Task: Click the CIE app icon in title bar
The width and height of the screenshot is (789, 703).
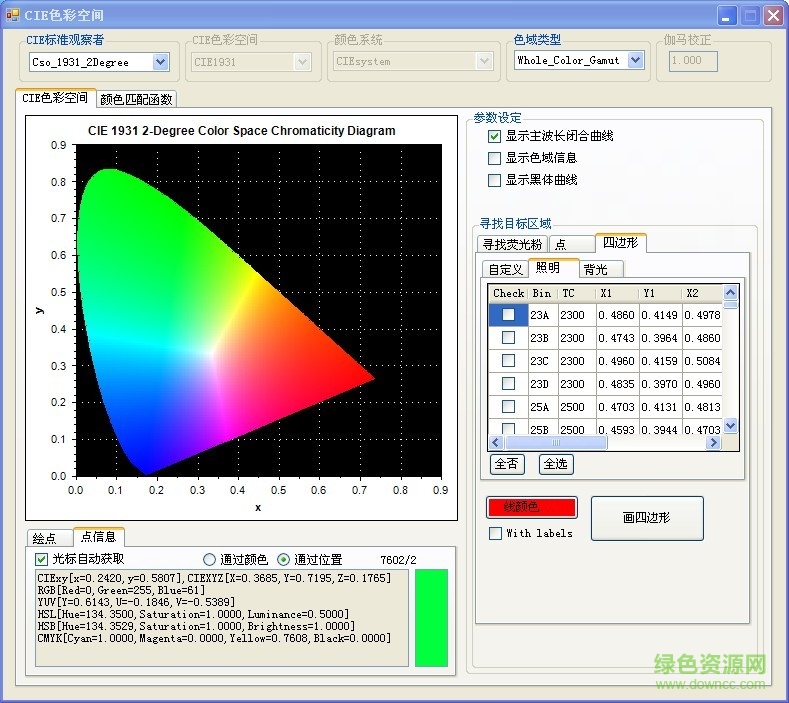Action: pos(13,15)
